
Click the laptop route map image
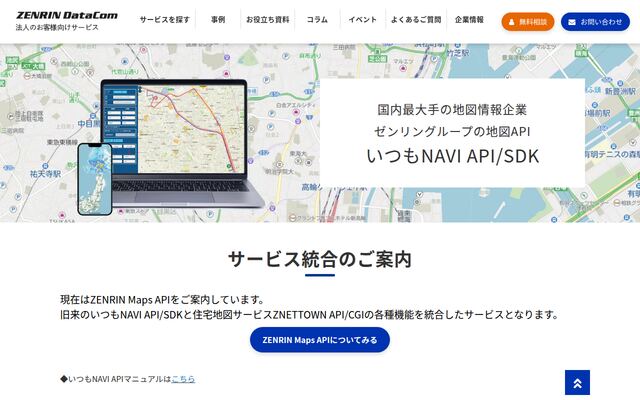(x=184, y=143)
